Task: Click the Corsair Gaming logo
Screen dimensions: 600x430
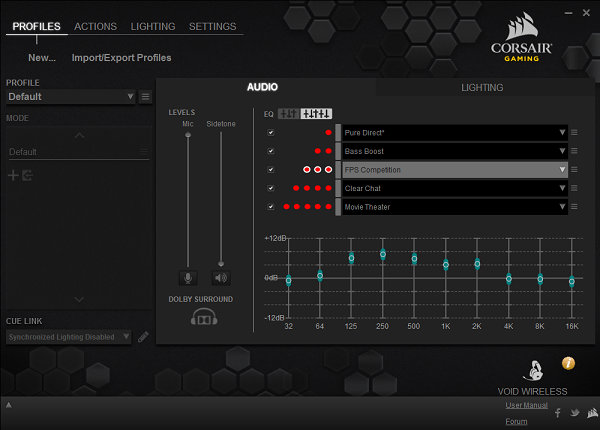Action: [x=522, y=37]
